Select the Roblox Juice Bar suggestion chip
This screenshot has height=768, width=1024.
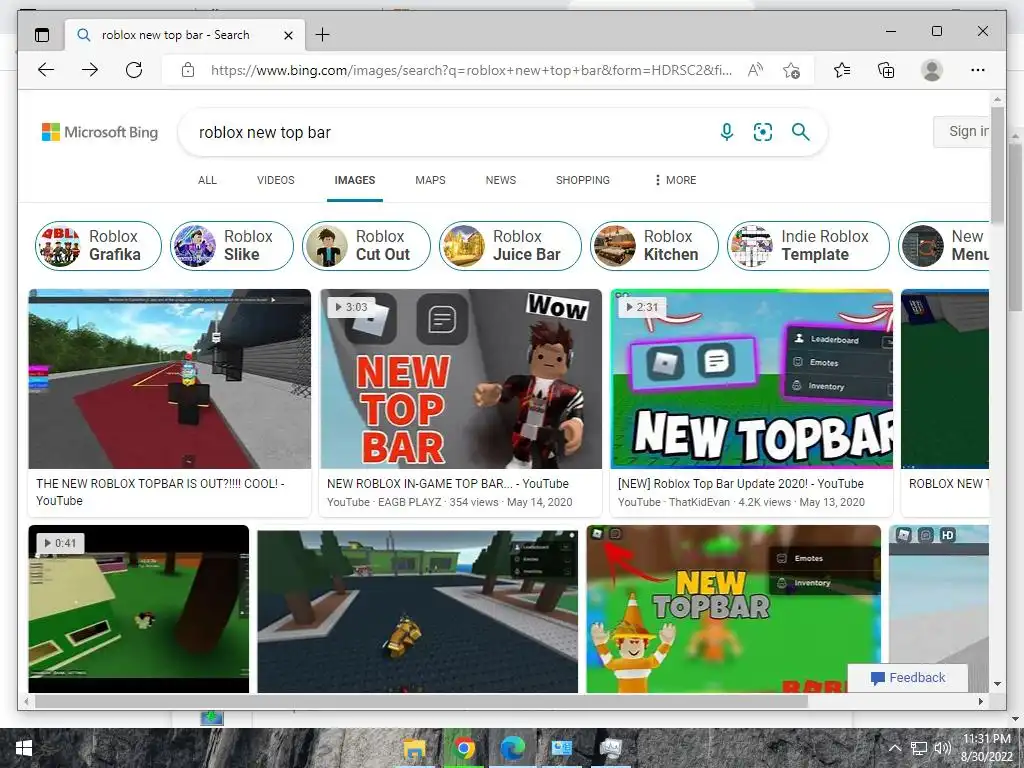(x=510, y=246)
